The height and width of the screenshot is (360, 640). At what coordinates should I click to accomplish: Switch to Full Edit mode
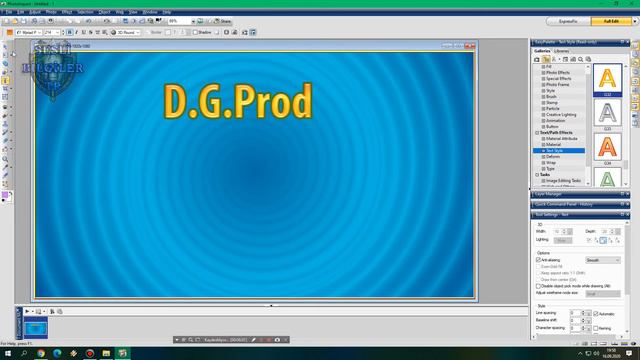click(x=611, y=21)
